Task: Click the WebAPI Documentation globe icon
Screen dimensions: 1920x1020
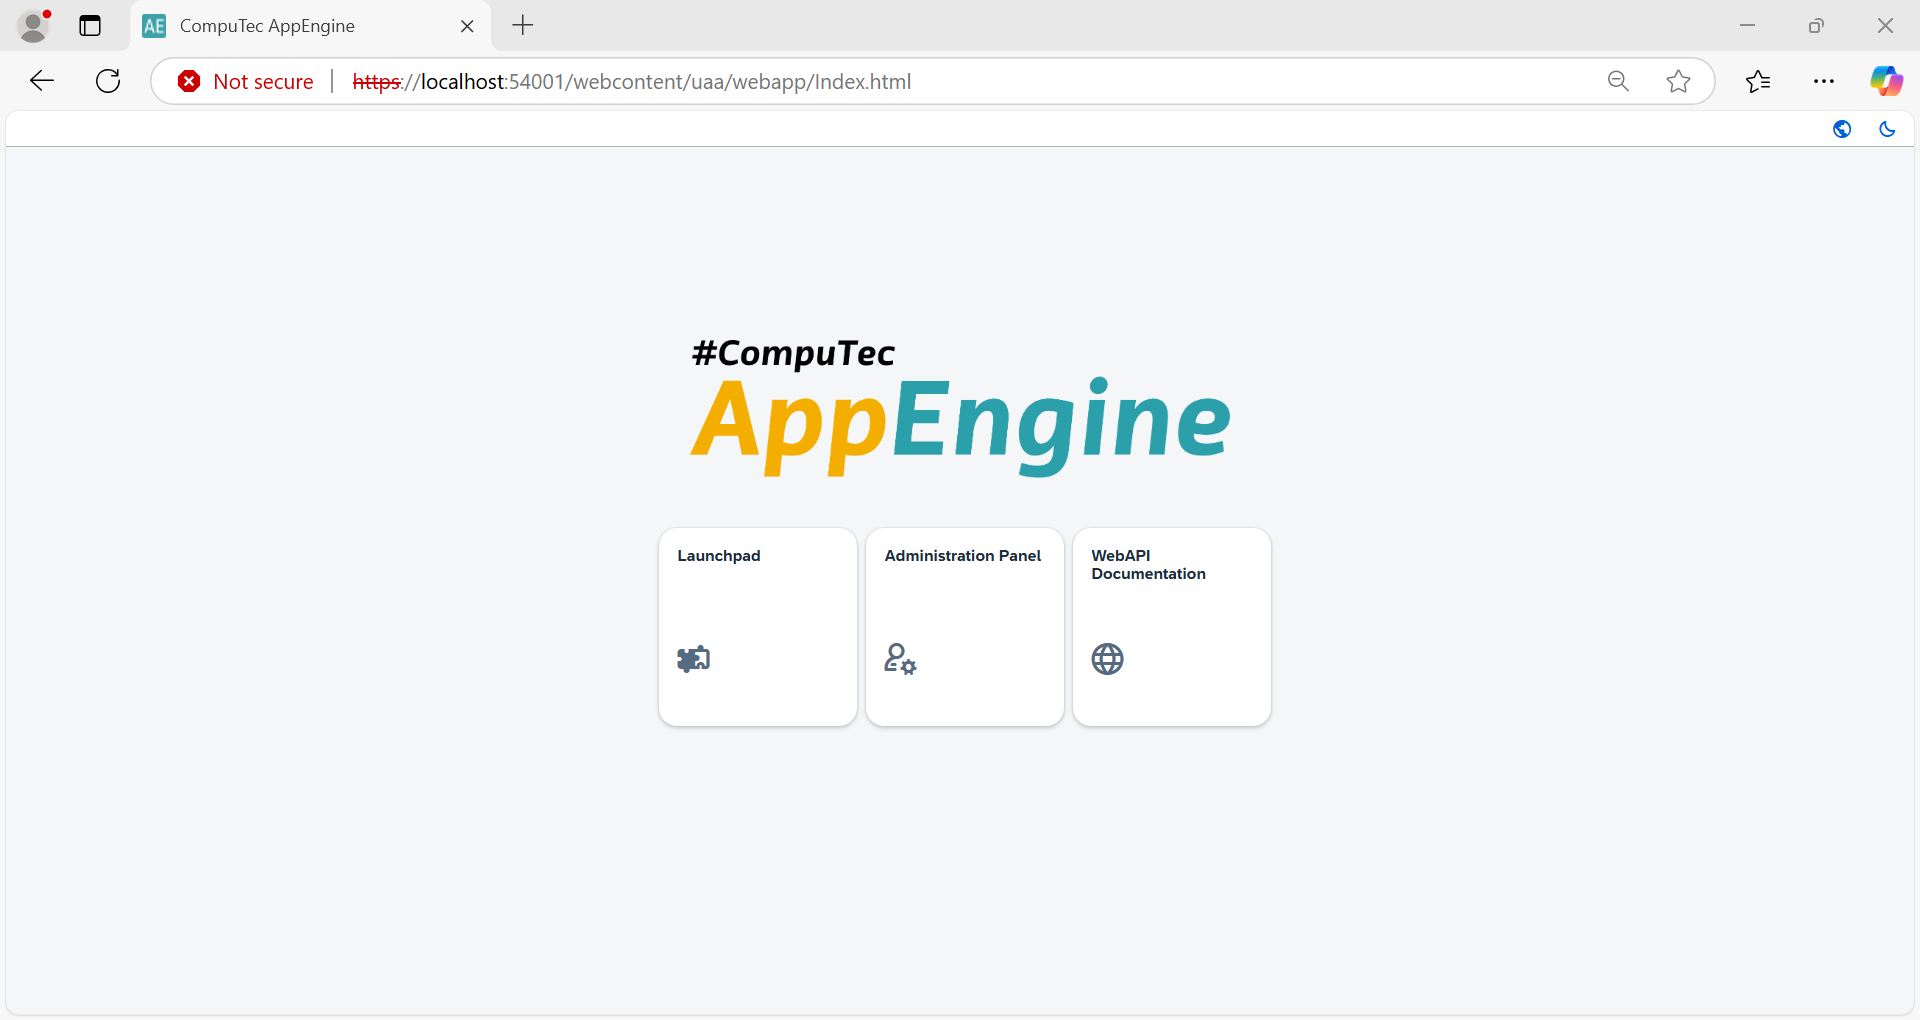Action: (x=1107, y=658)
